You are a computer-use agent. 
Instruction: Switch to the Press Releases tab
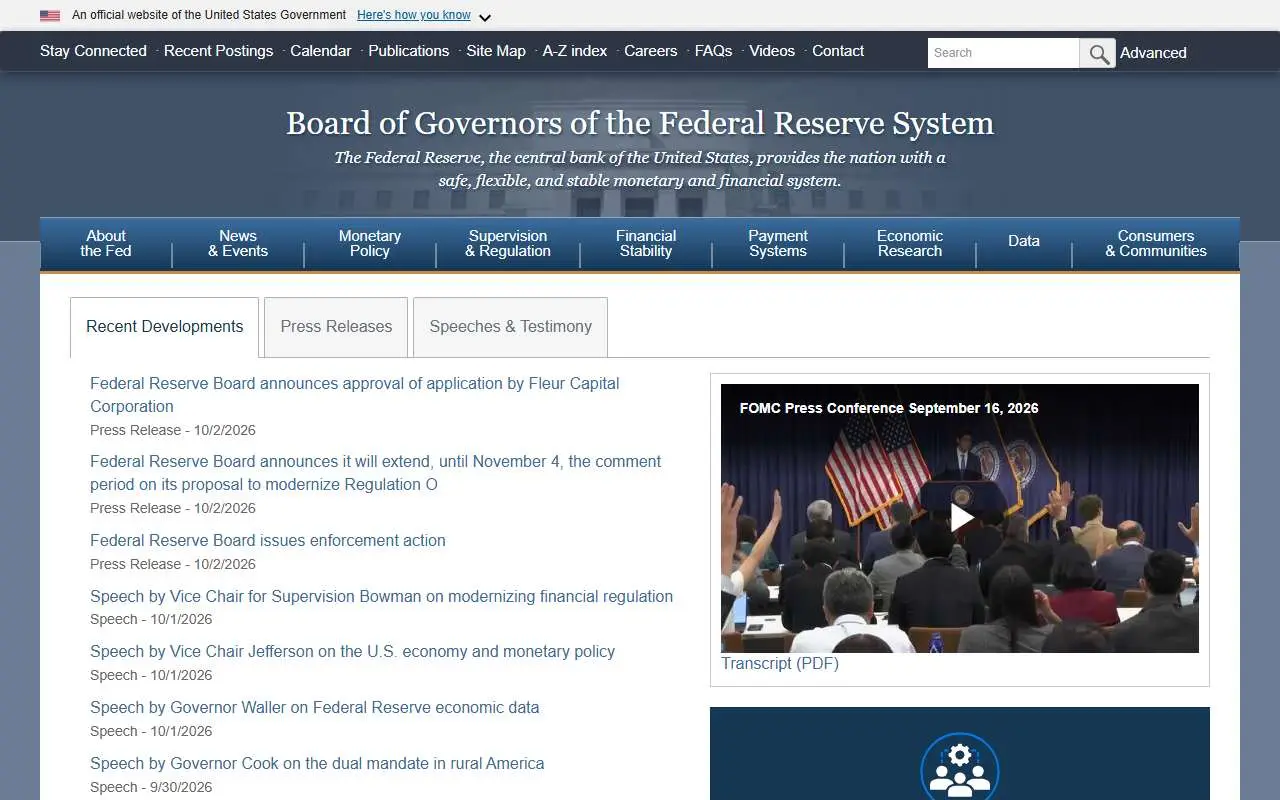[336, 327]
